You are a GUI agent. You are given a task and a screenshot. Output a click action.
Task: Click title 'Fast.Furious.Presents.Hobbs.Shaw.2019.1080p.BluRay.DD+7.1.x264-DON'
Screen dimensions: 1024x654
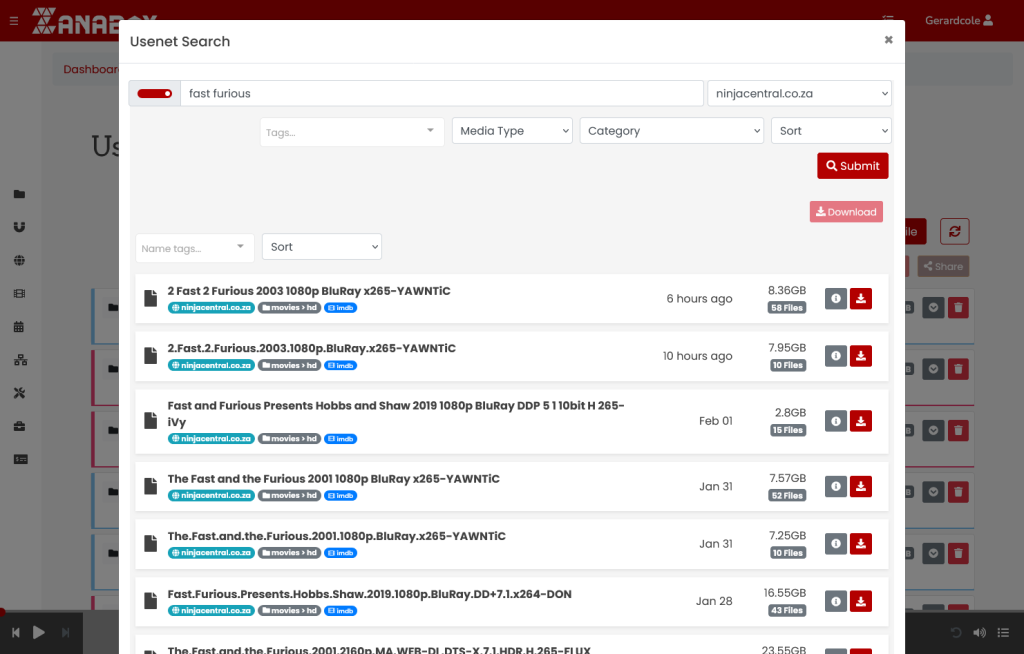(370, 594)
